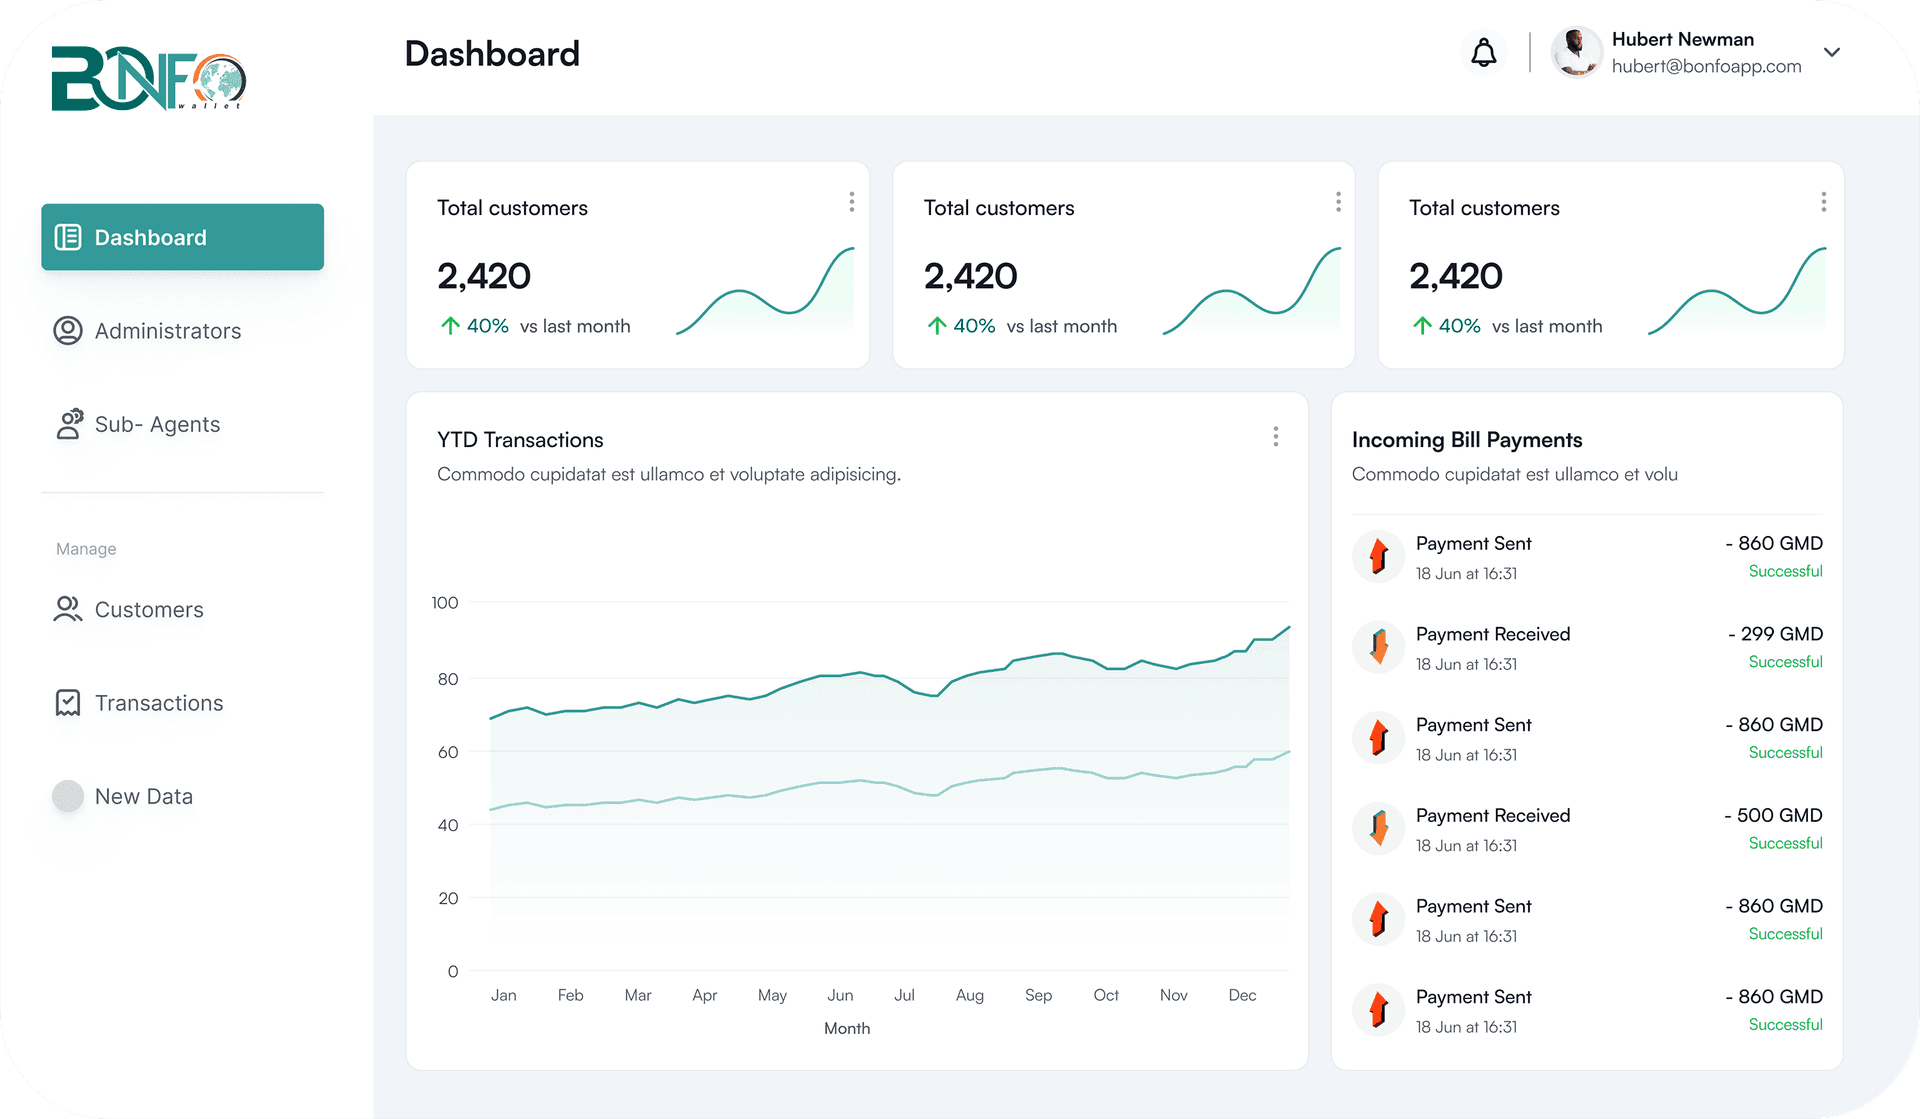Click the 40% up arrow in second card
Viewport: 1920px width, 1119px height.
tap(937, 326)
